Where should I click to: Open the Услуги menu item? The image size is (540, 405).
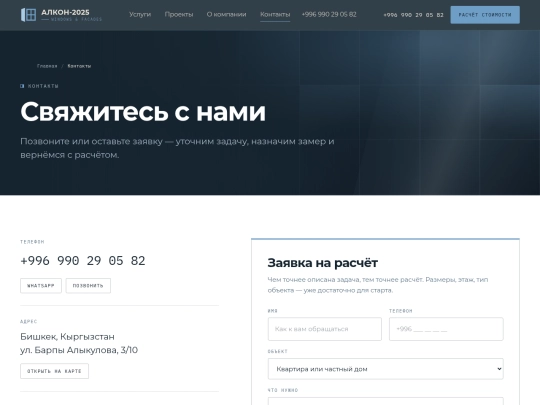click(x=140, y=14)
